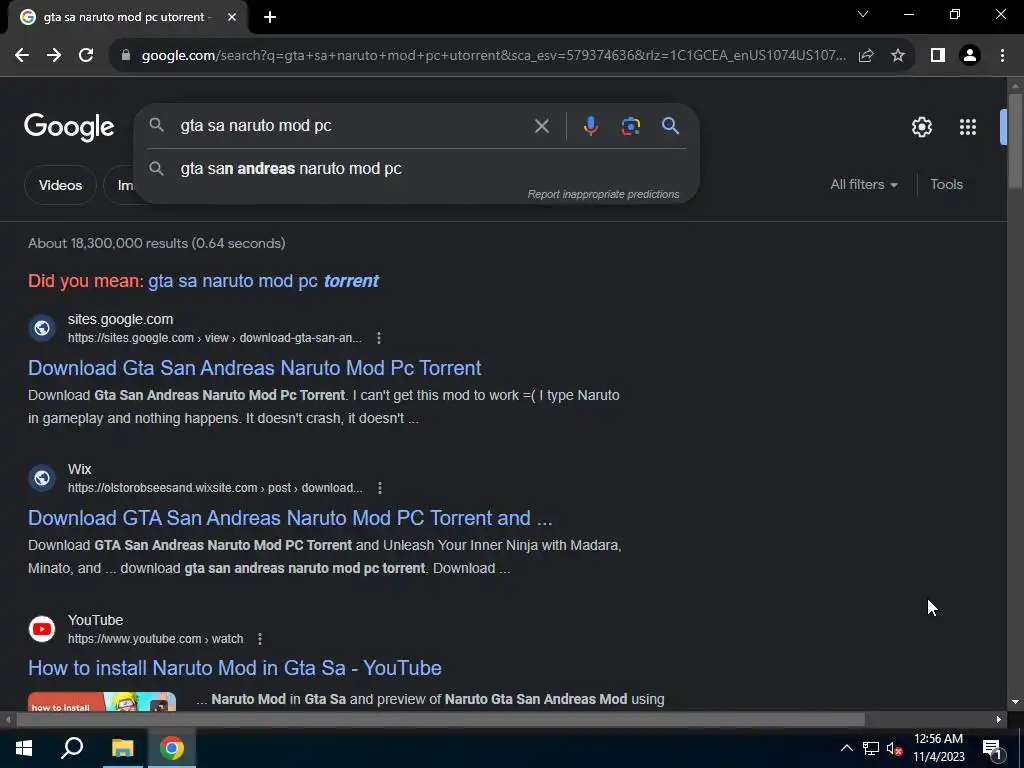Click the horizontal scrollbar at bottom

tap(440, 720)
